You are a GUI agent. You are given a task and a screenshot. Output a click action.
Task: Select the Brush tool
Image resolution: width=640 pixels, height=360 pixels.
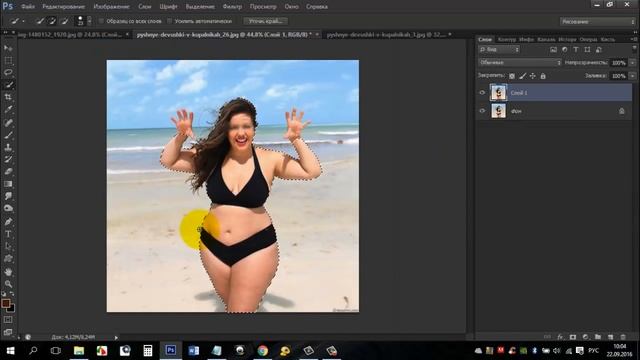[x=8, y=135]
